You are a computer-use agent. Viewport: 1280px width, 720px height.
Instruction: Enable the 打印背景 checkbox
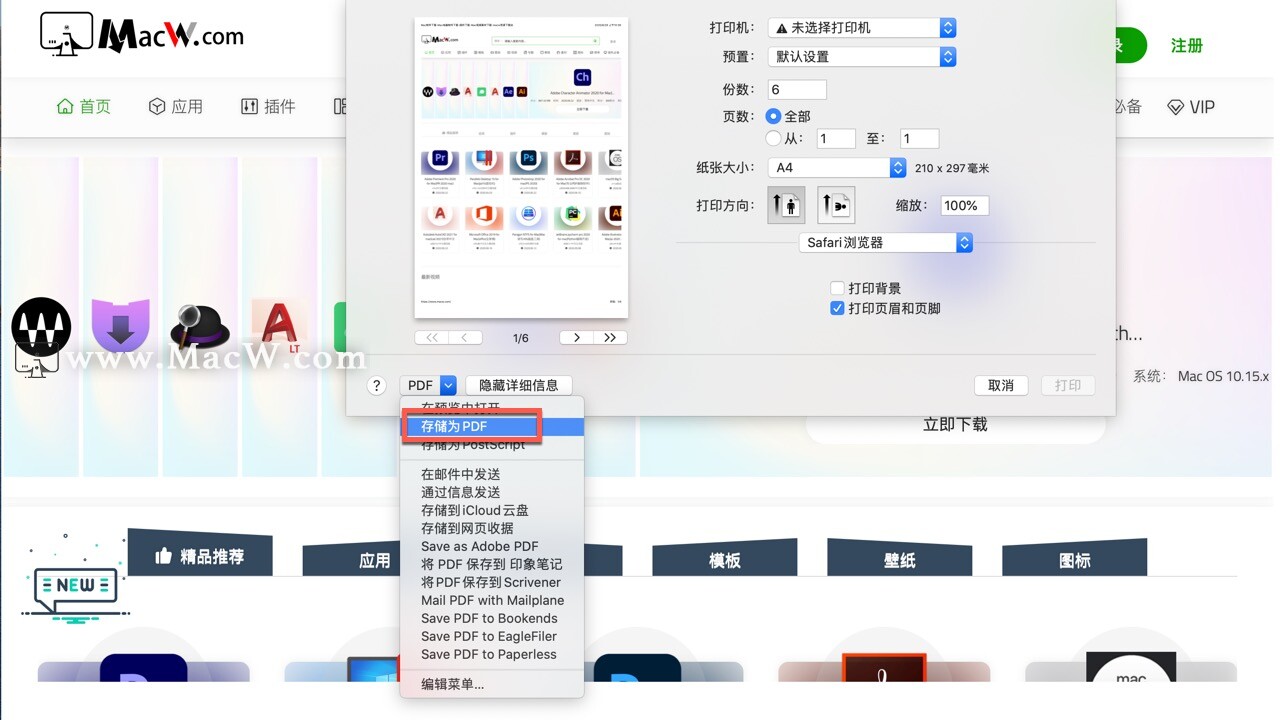click(x=838, y=289)
